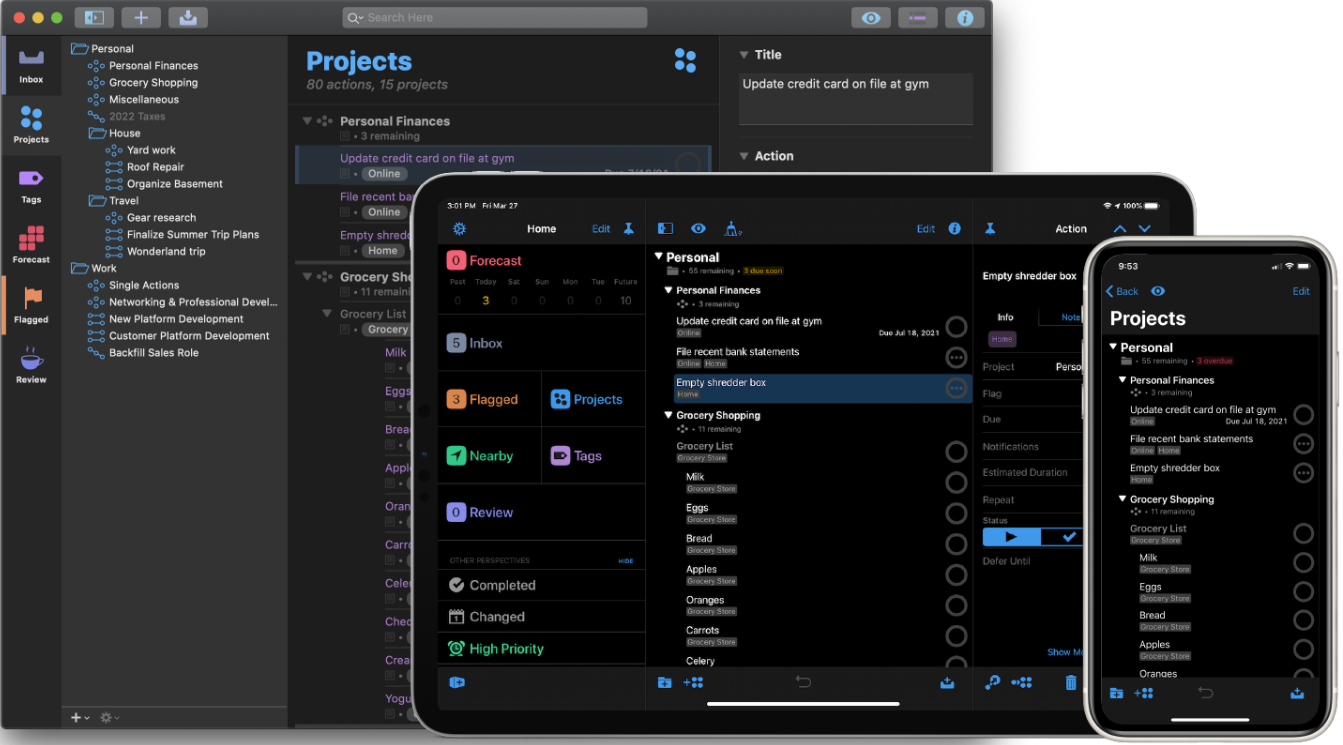Select the Forecast perspective in the Mac sidebar
This screenshot has height=745, width=1343.
[31, 245]
